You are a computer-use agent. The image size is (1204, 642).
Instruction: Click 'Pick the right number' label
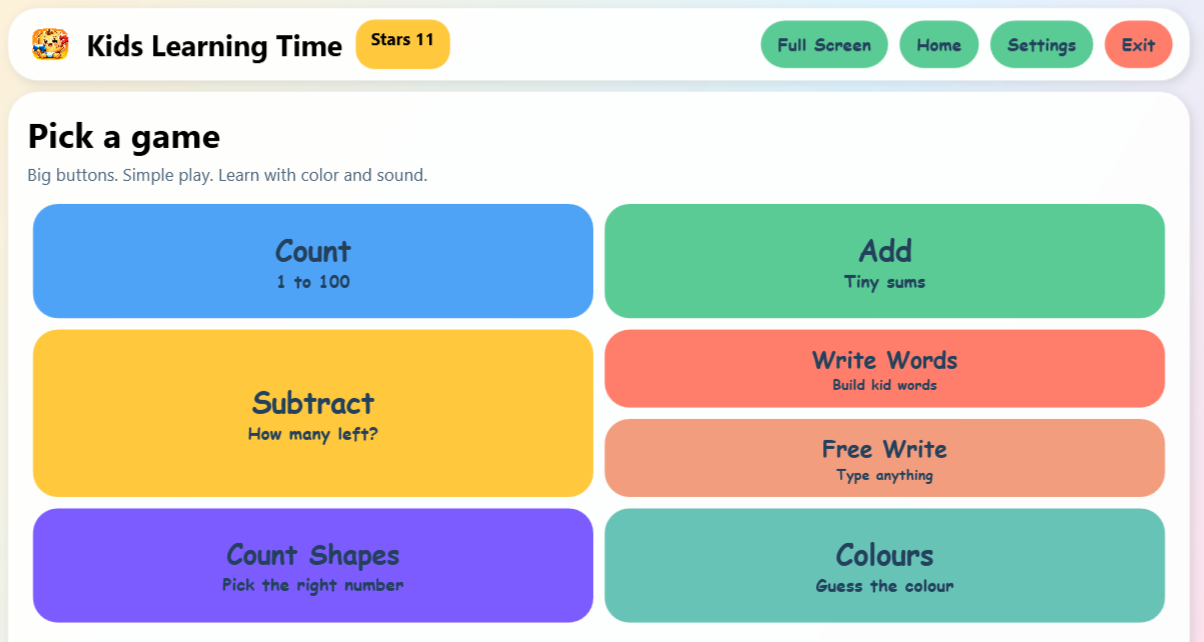click(313, 585)
